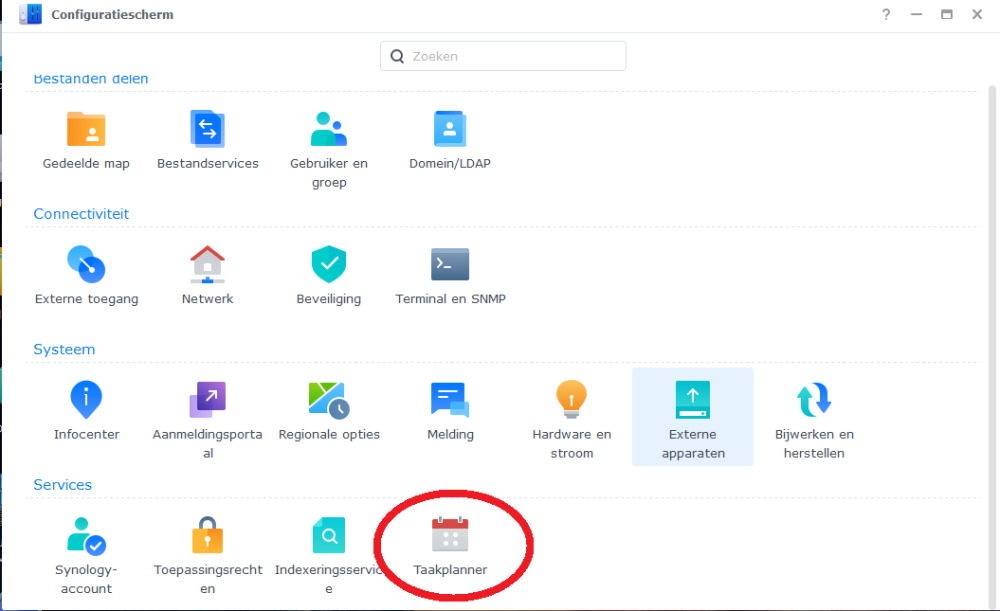Open Terminal en SNMP
1000x611 pixels.
(450, 264)
